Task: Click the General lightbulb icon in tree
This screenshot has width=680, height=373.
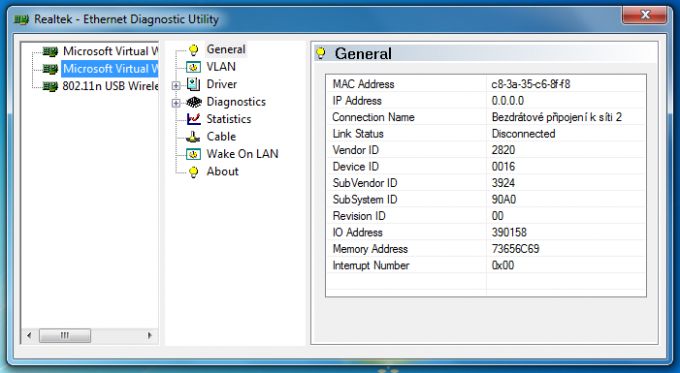Action: click(193, 50)
